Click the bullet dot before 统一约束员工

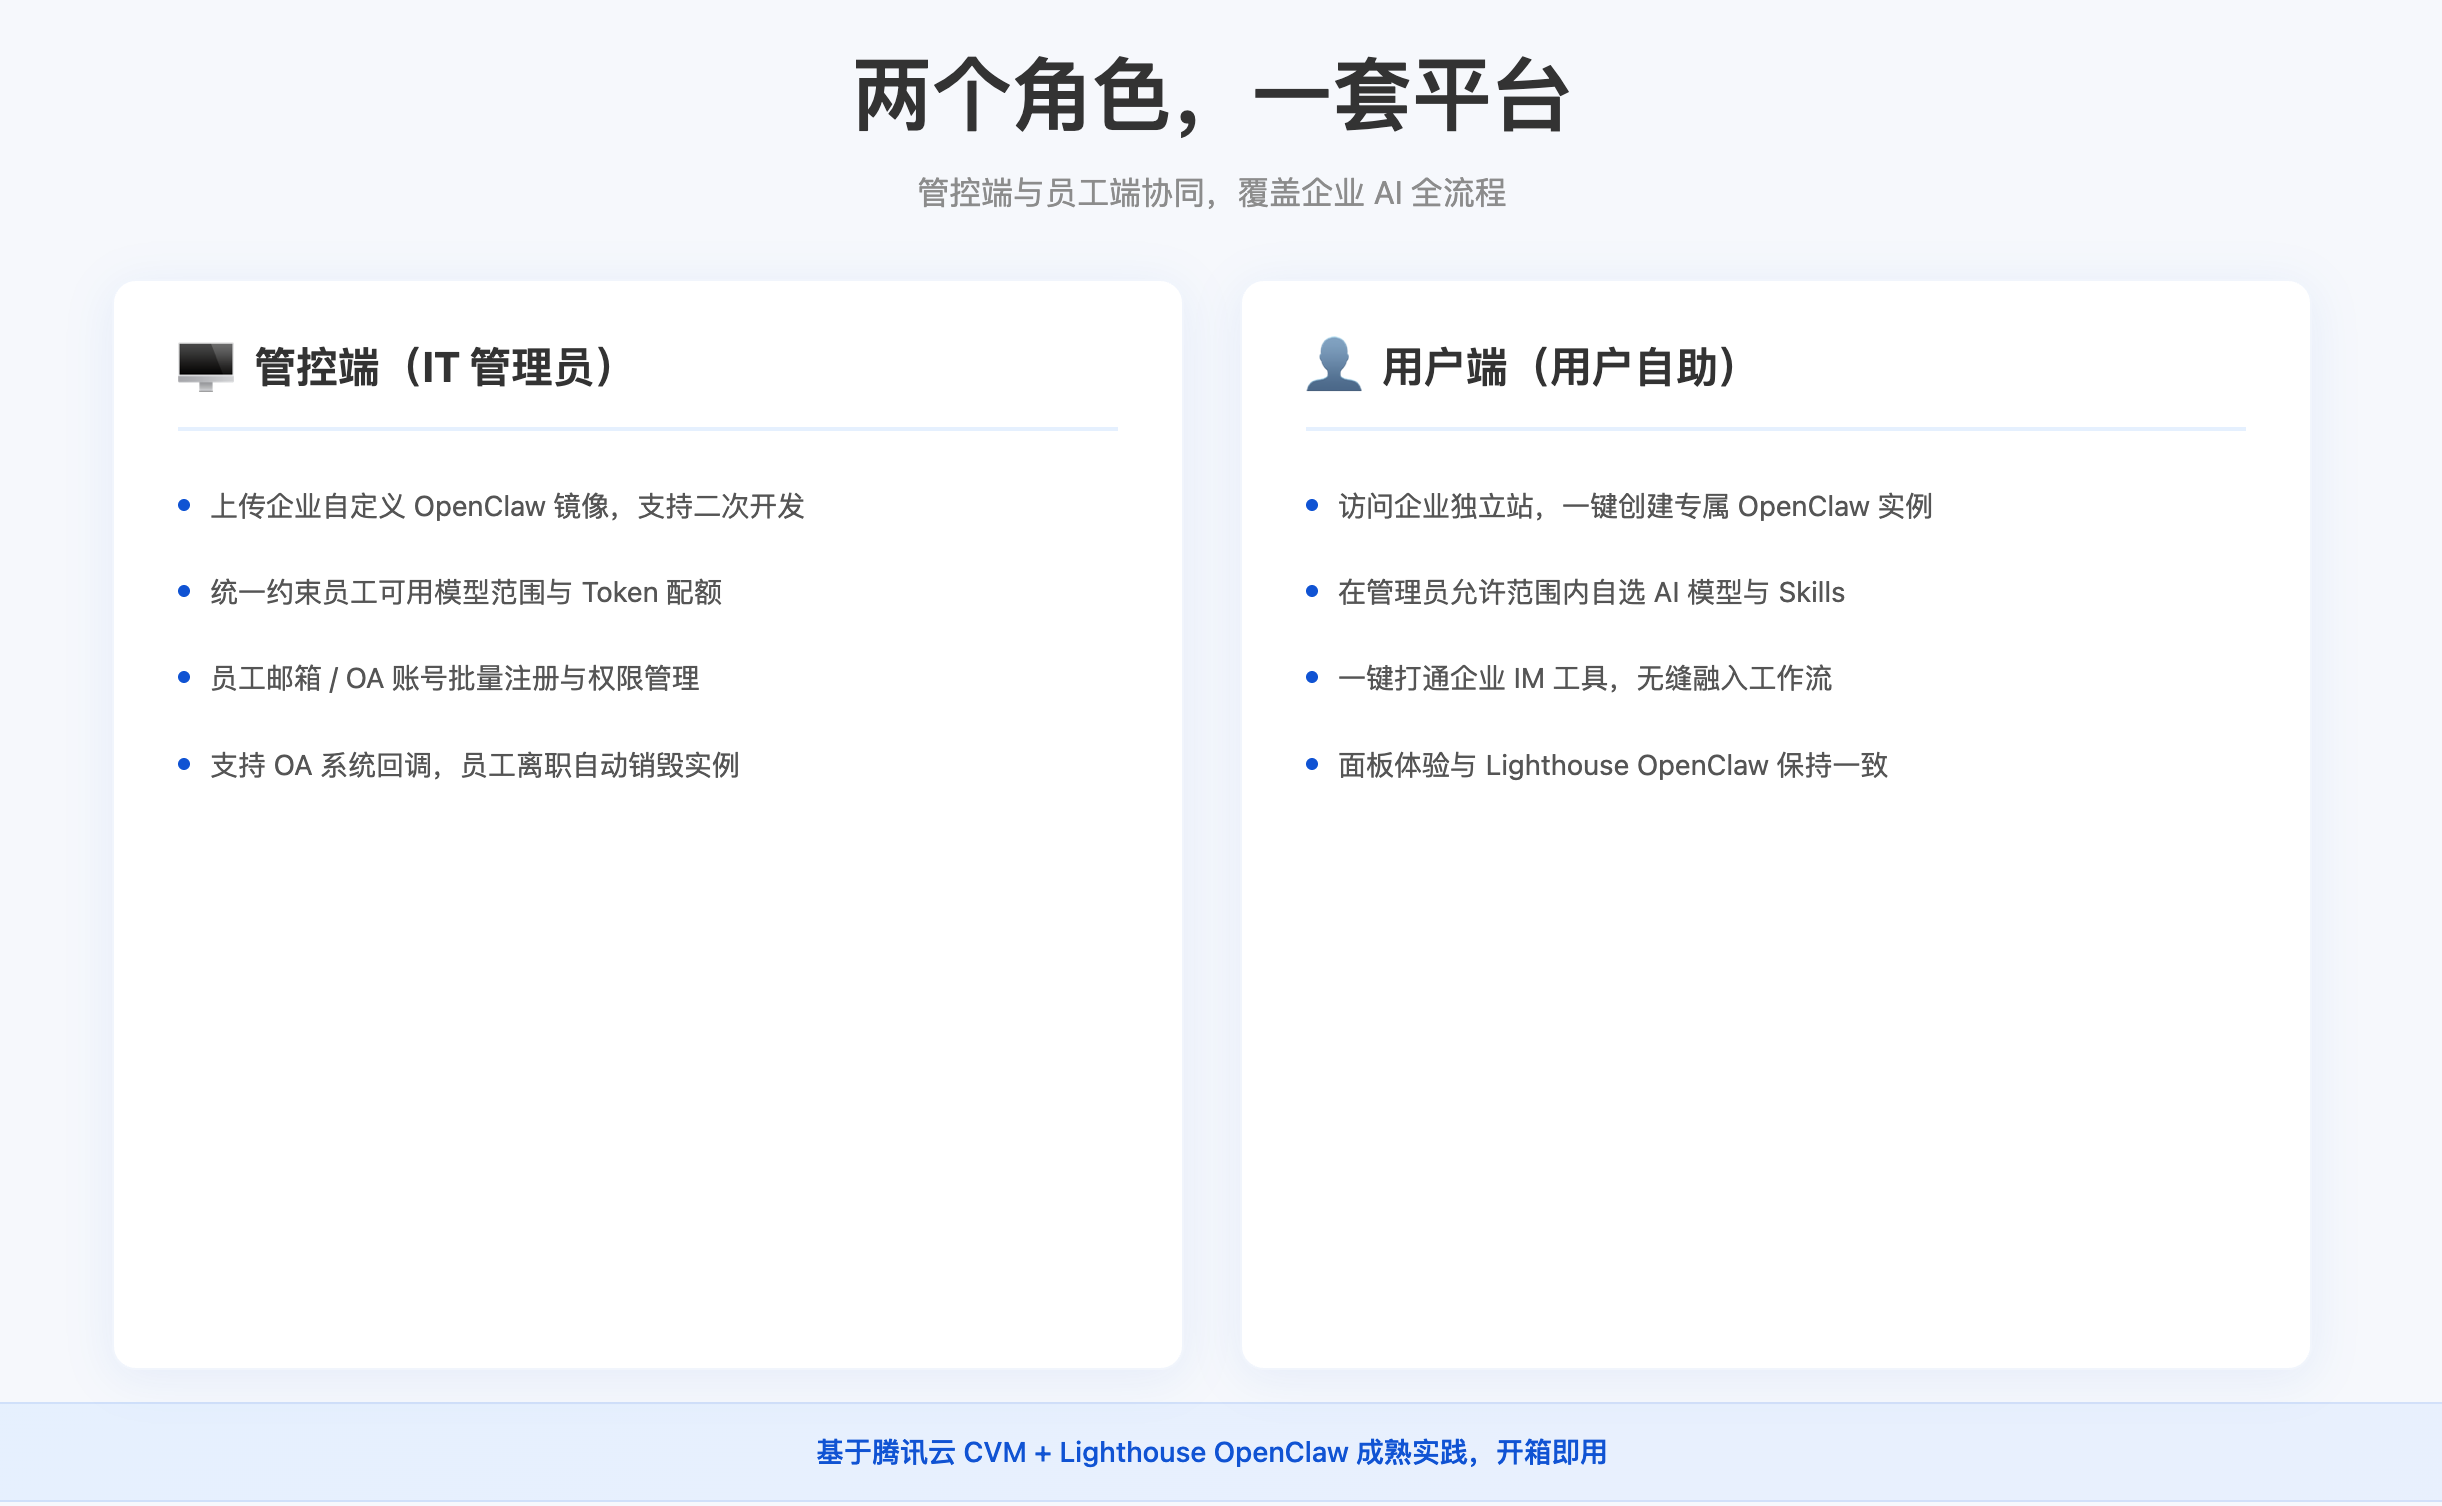(184, 591)
